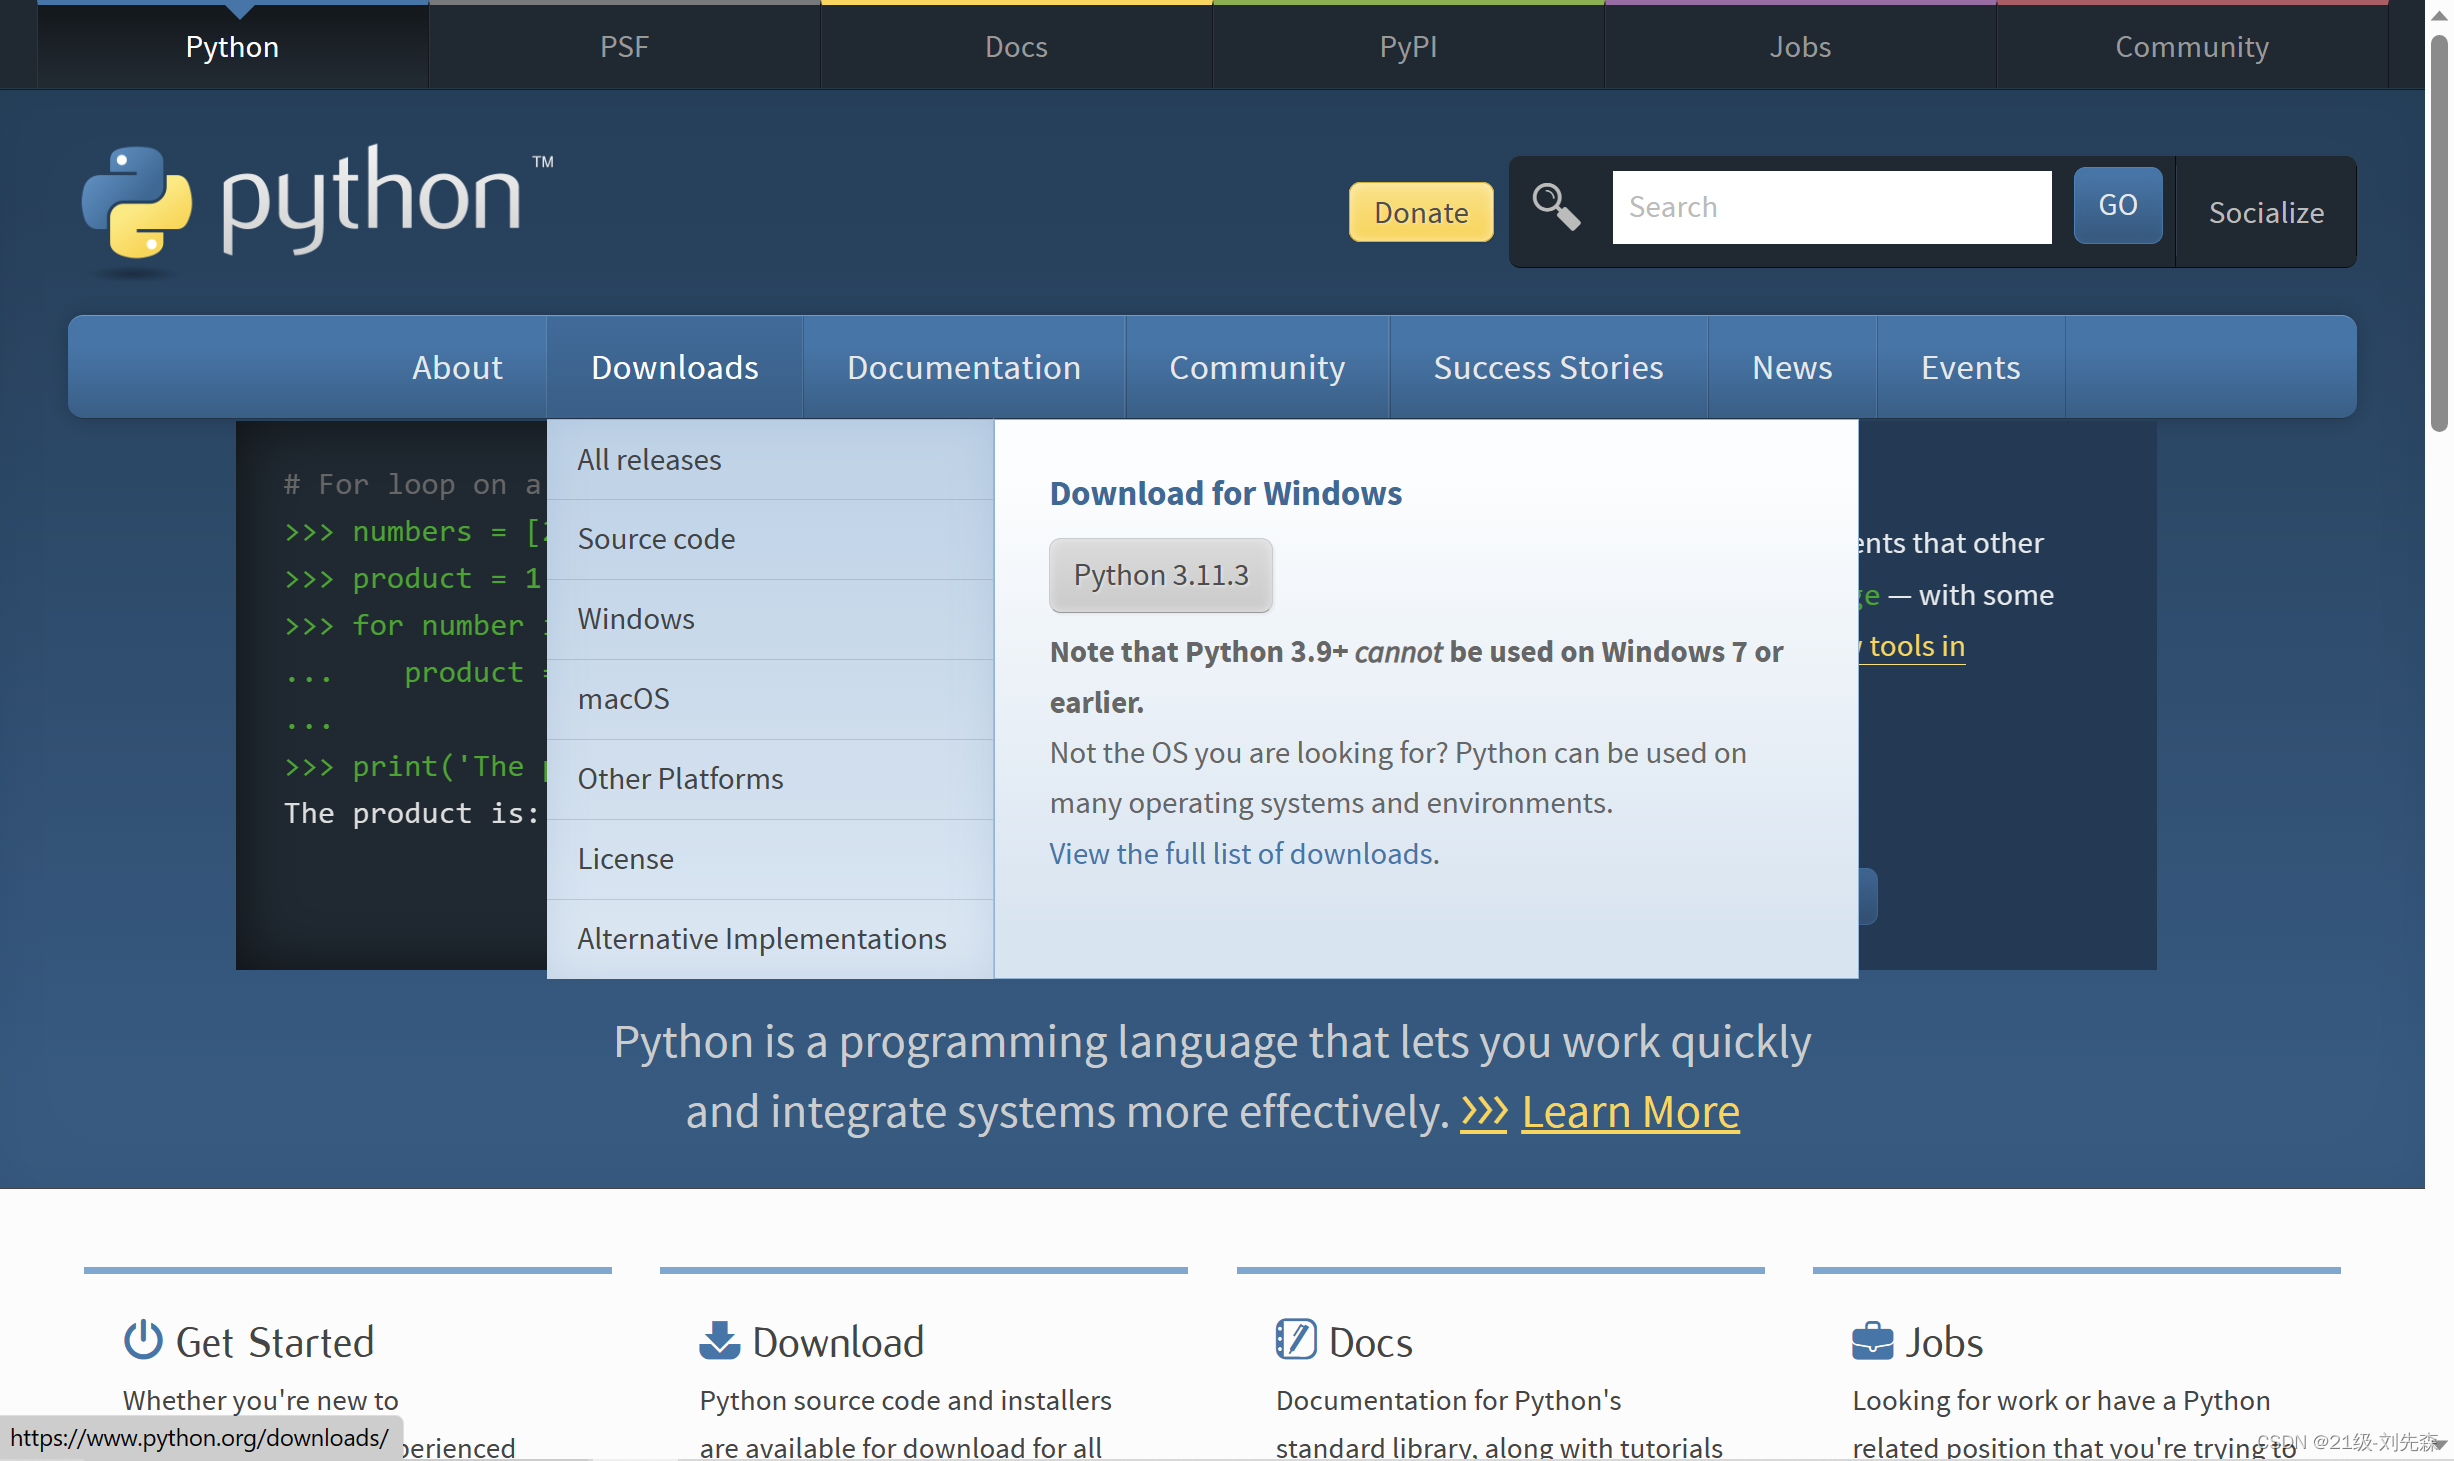Viewport: 2454px width, 1461px height.
Task: Expand the Success Stories nav menu
Action: click(x=1547, y=367)
